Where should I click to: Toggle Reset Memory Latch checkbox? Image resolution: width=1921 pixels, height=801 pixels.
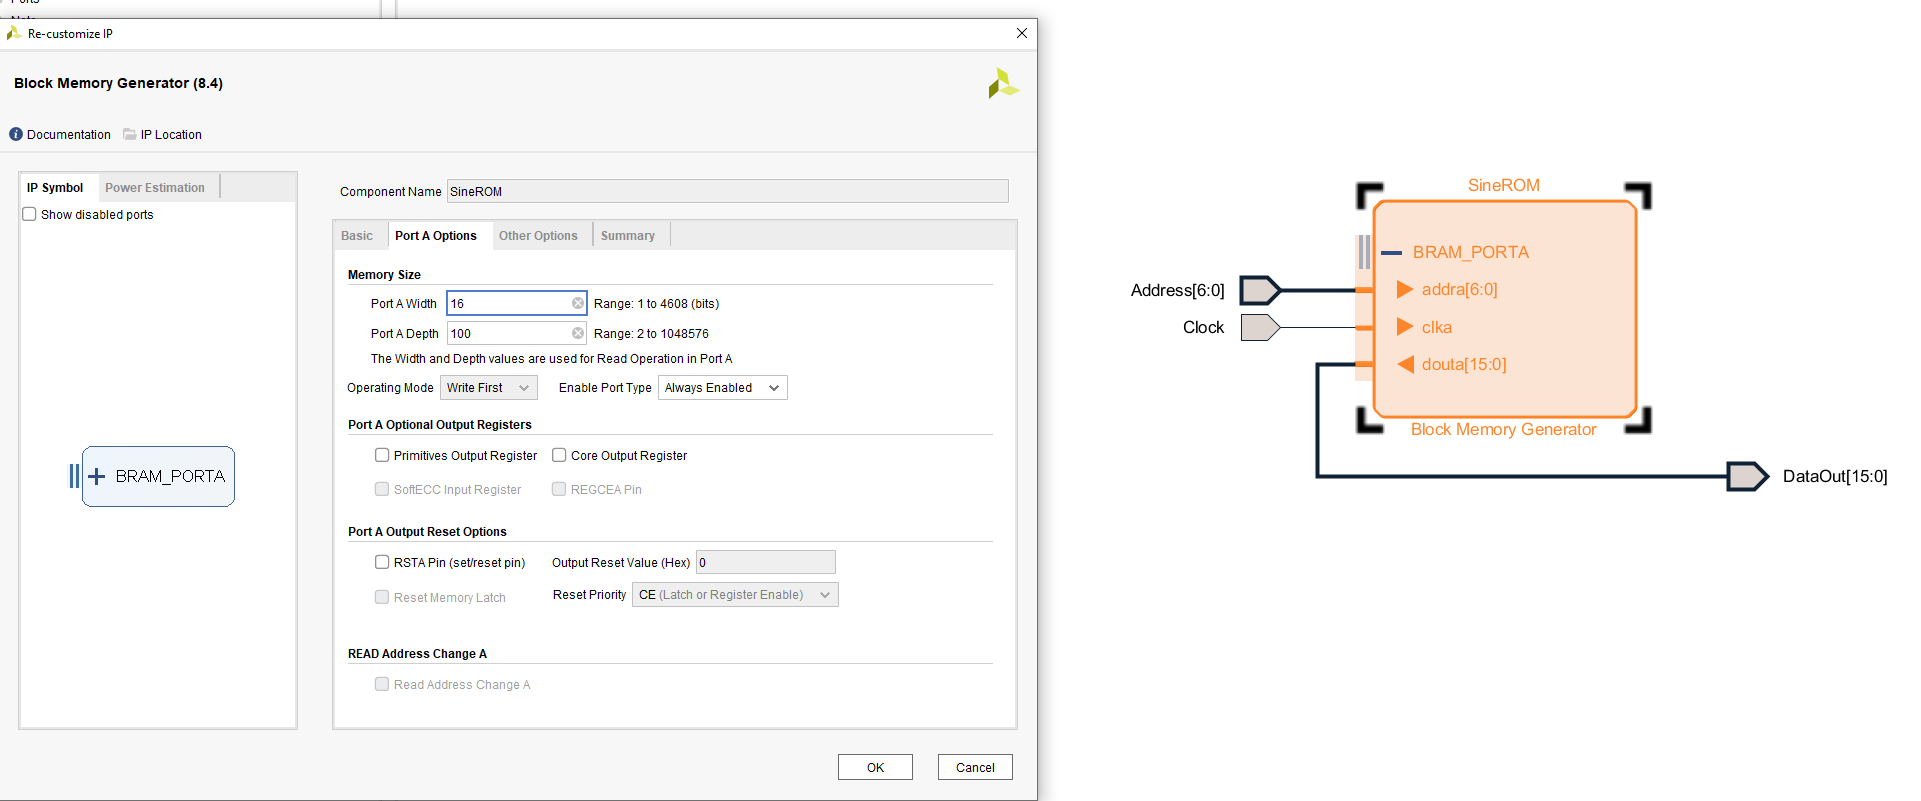(382, 597)
